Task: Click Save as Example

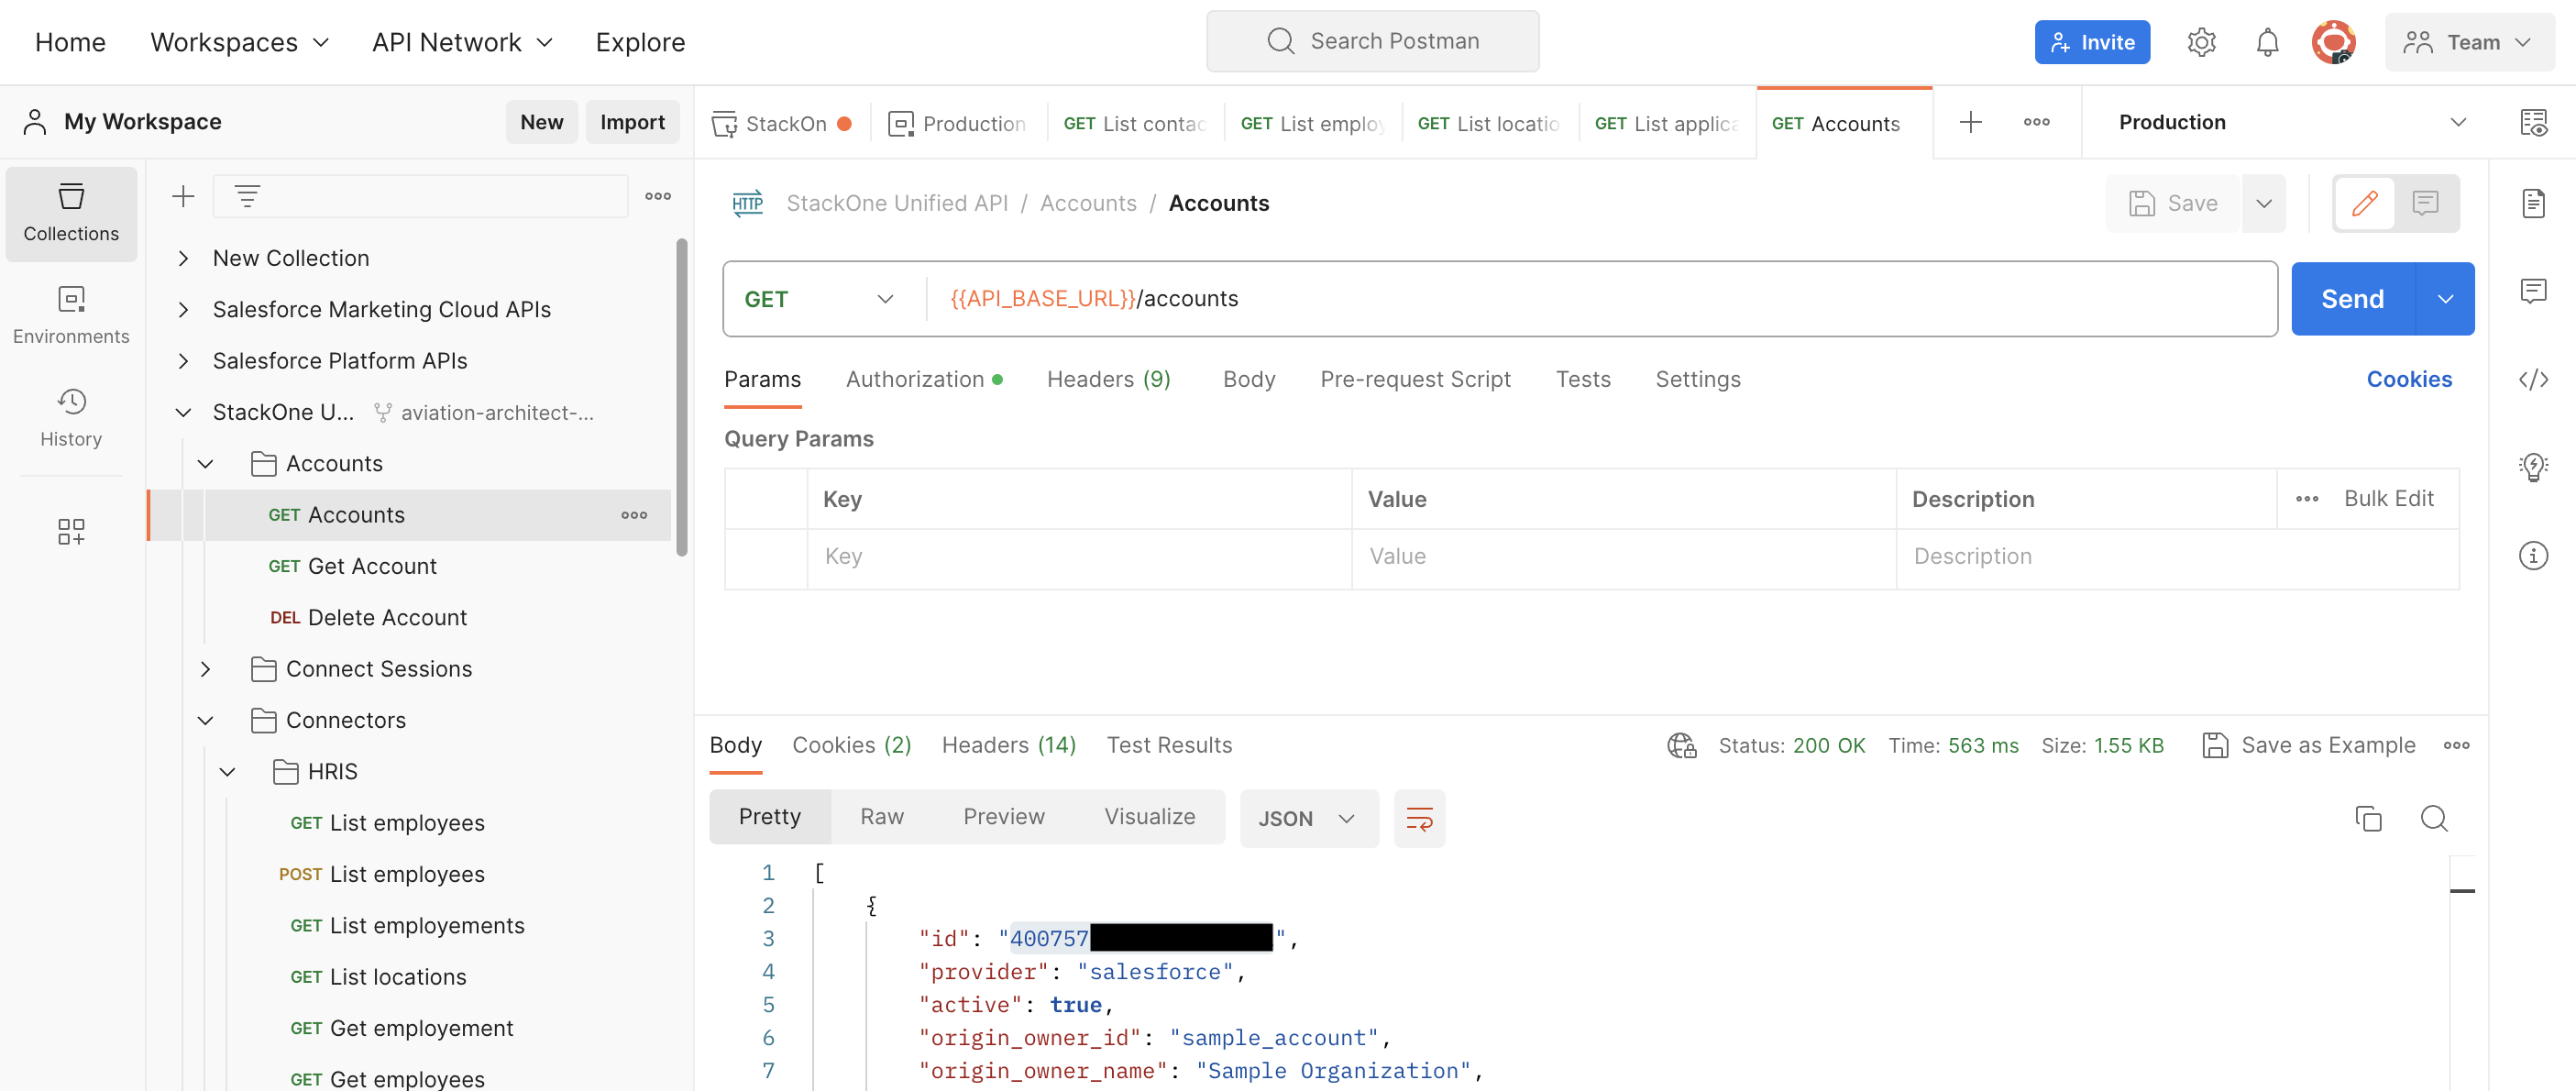Action: [2308, 745]
